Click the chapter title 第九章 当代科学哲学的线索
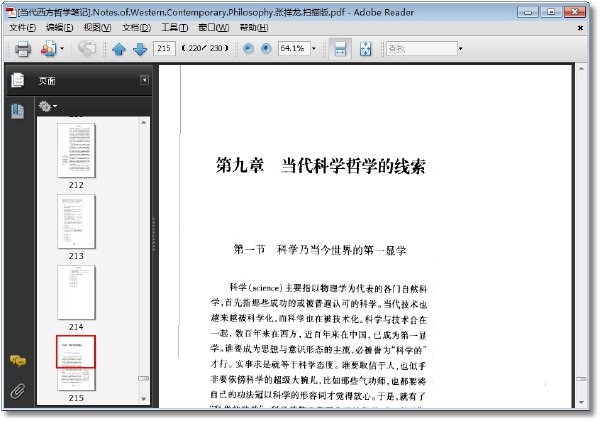 pyautogui.click(x=321, y=166)
